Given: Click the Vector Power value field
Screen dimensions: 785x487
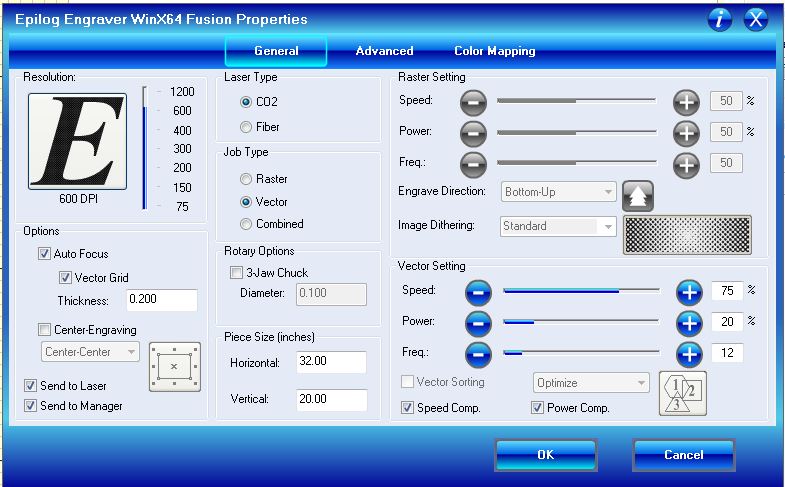Looking at the screenshot, I should tap(727, 322).
